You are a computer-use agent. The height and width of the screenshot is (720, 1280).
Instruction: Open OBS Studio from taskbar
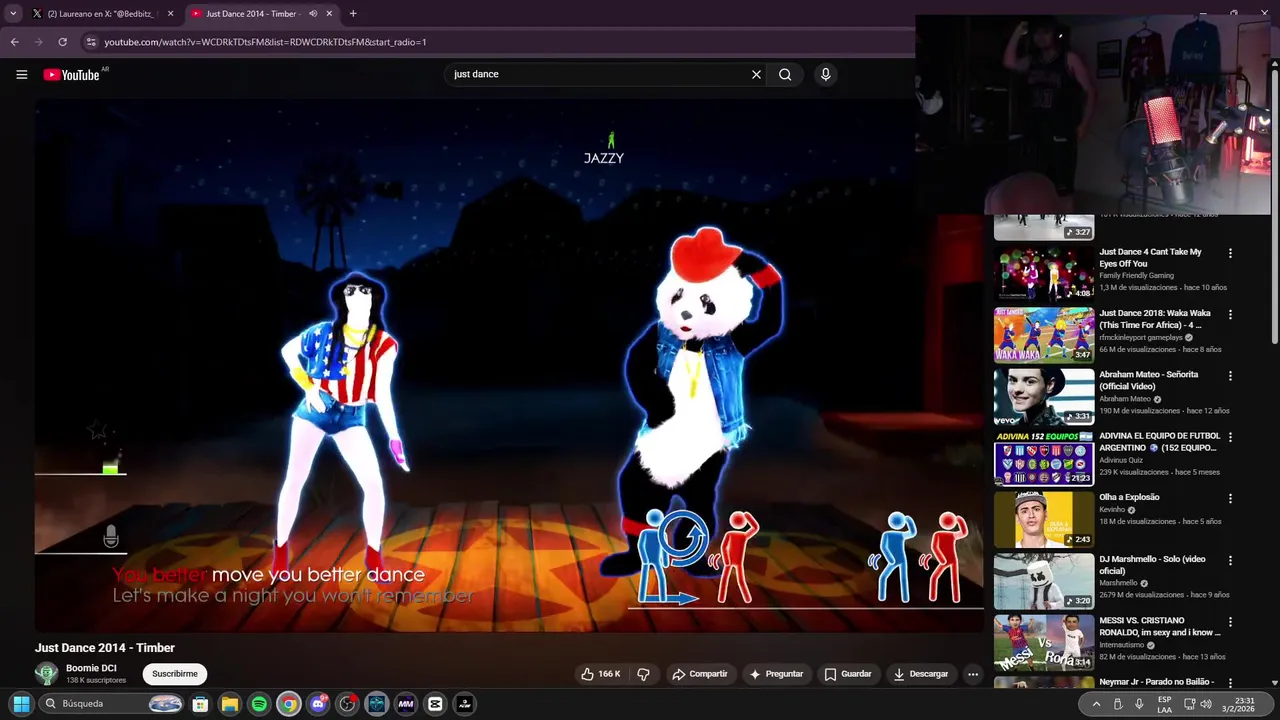tap(347, 704)
